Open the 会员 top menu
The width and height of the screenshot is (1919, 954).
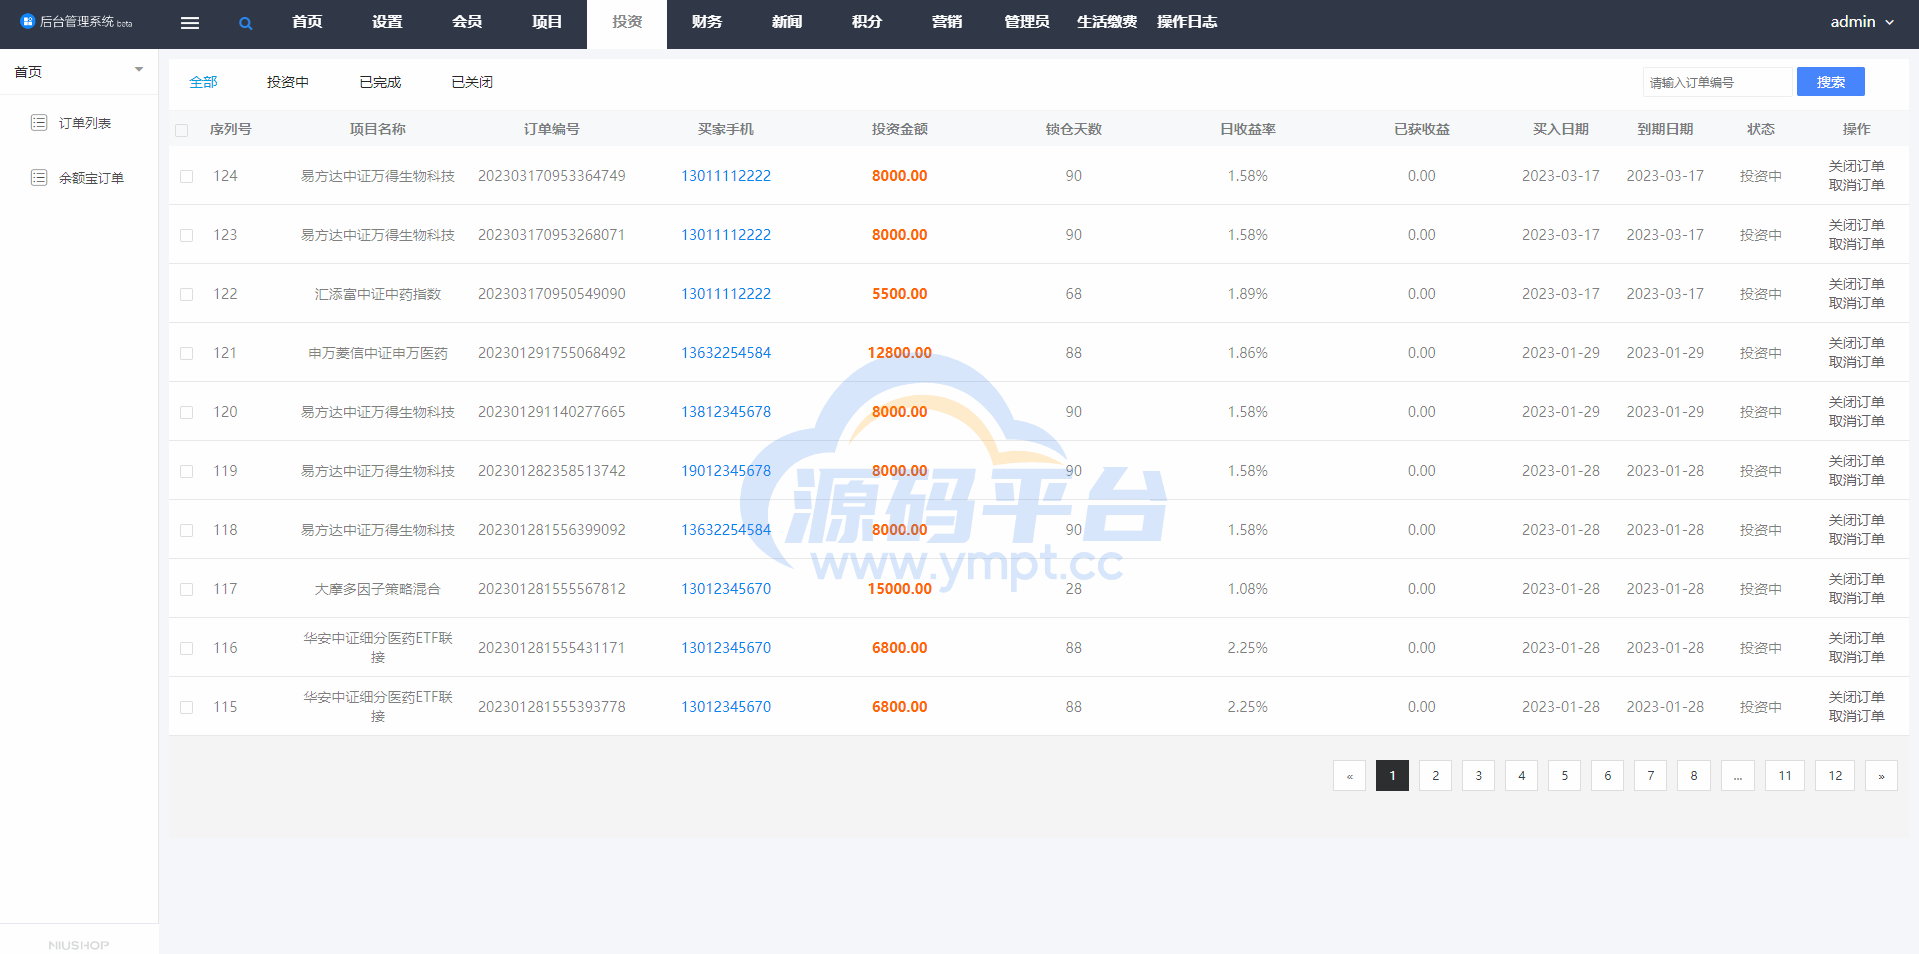pyautogui.click(x=467, y=22)
